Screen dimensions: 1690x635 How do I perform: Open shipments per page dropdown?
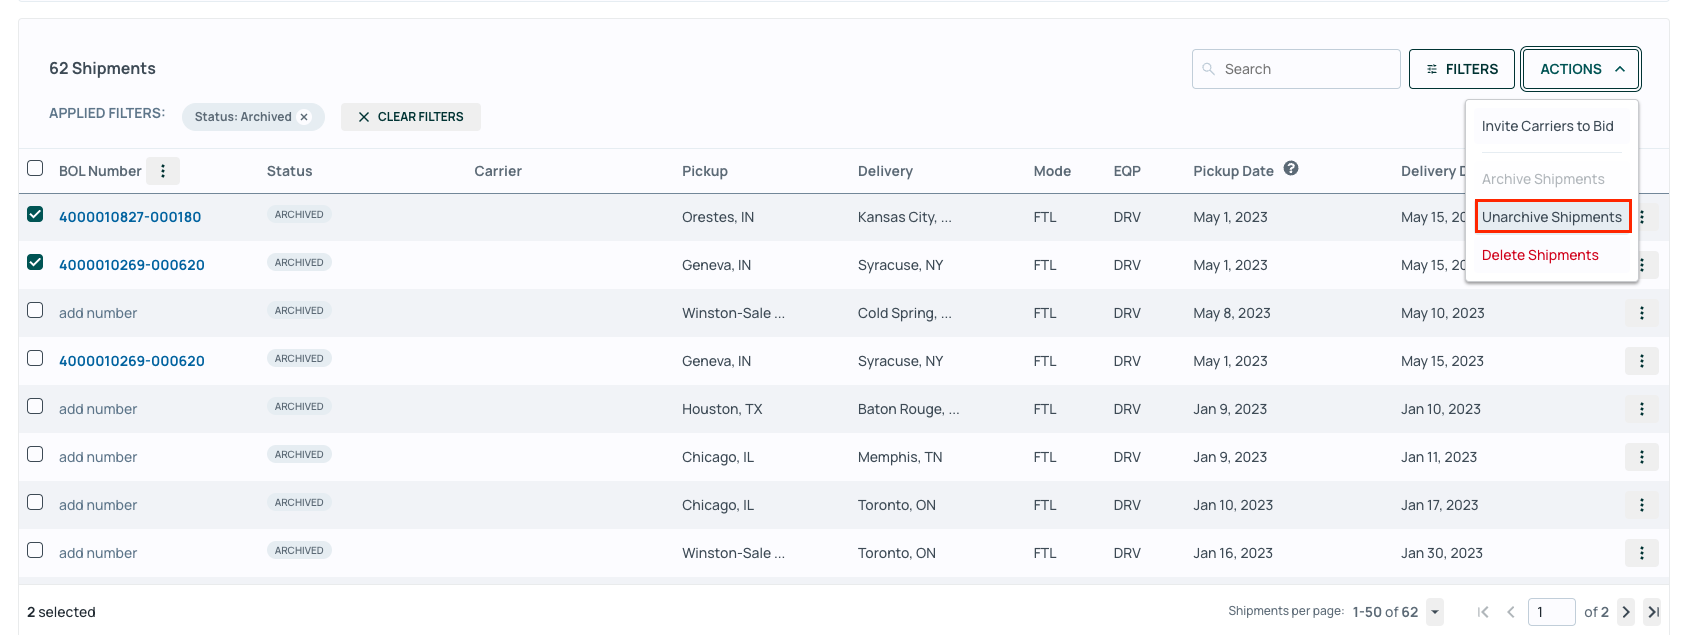[x=1435, y=612]
